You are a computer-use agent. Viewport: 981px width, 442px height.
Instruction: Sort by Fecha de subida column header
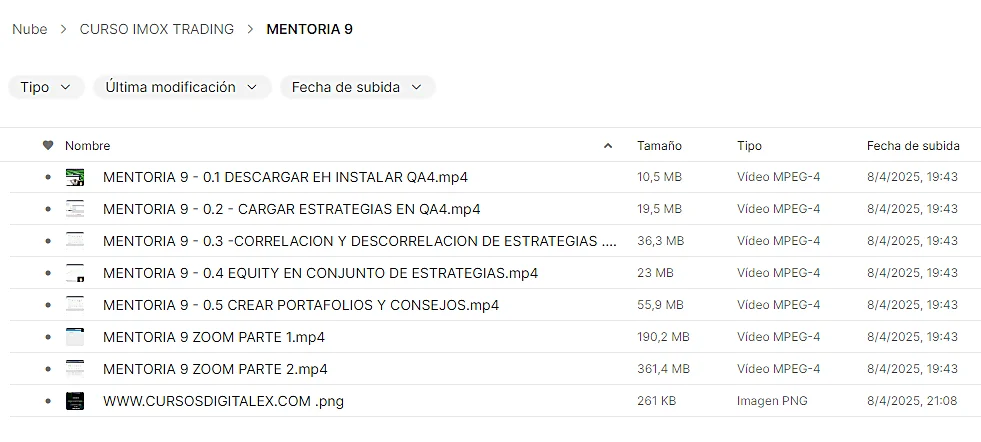point(913,146)
